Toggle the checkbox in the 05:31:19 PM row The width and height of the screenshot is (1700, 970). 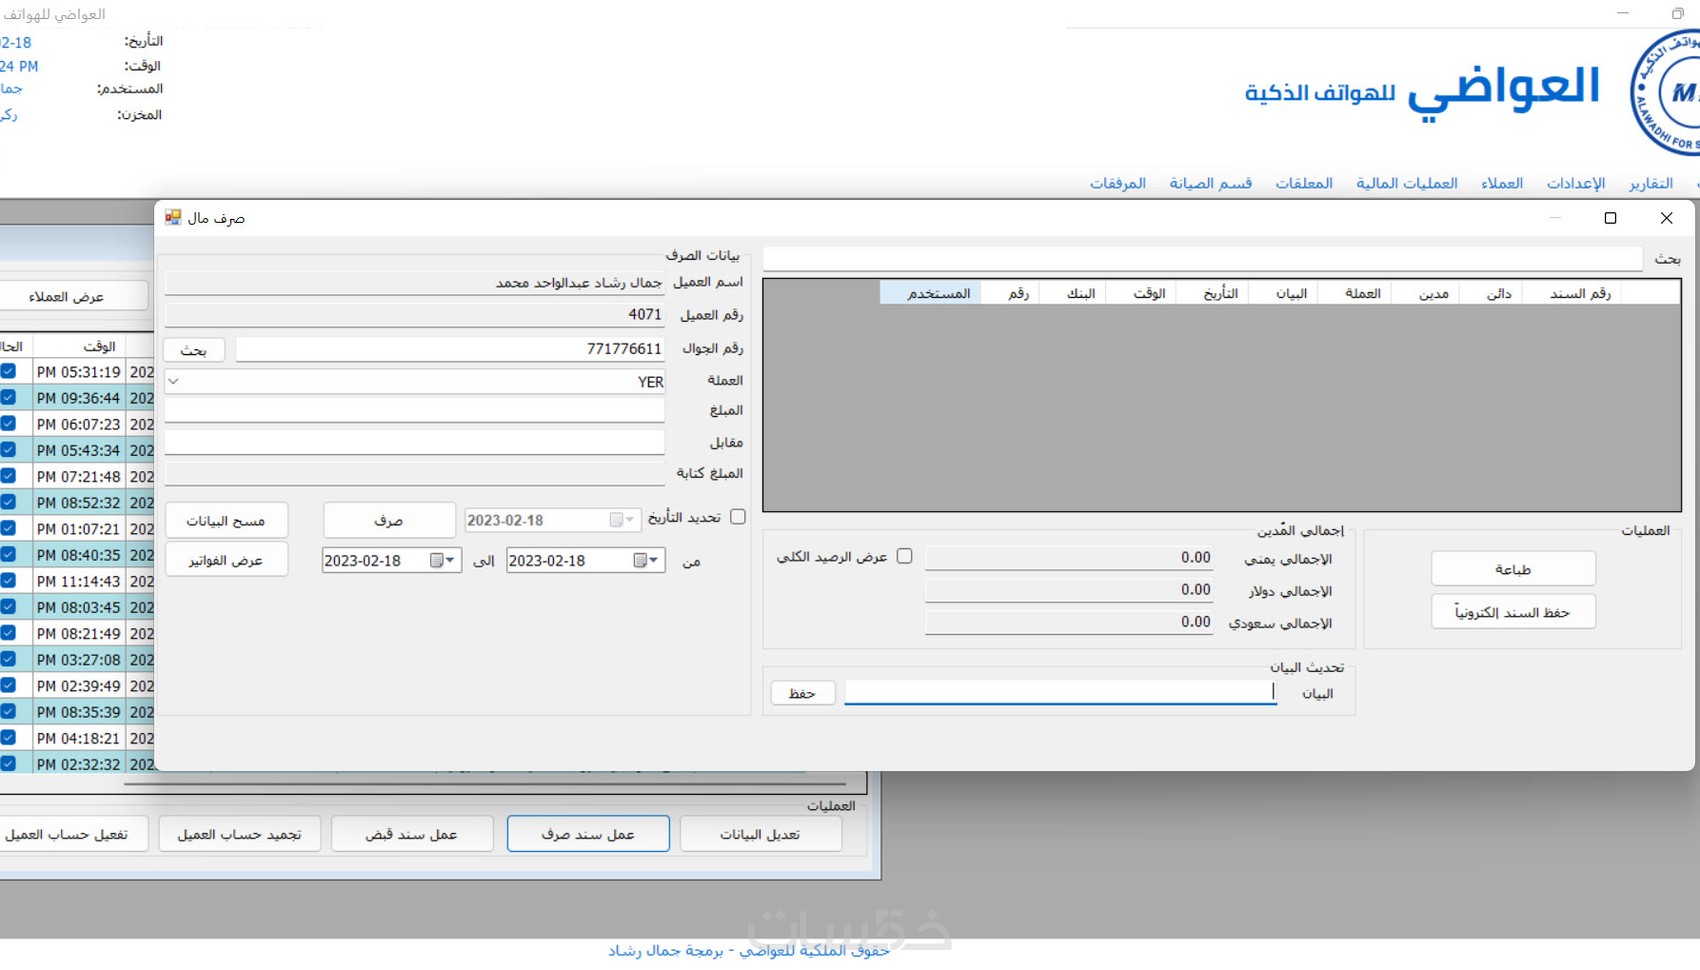8,371
